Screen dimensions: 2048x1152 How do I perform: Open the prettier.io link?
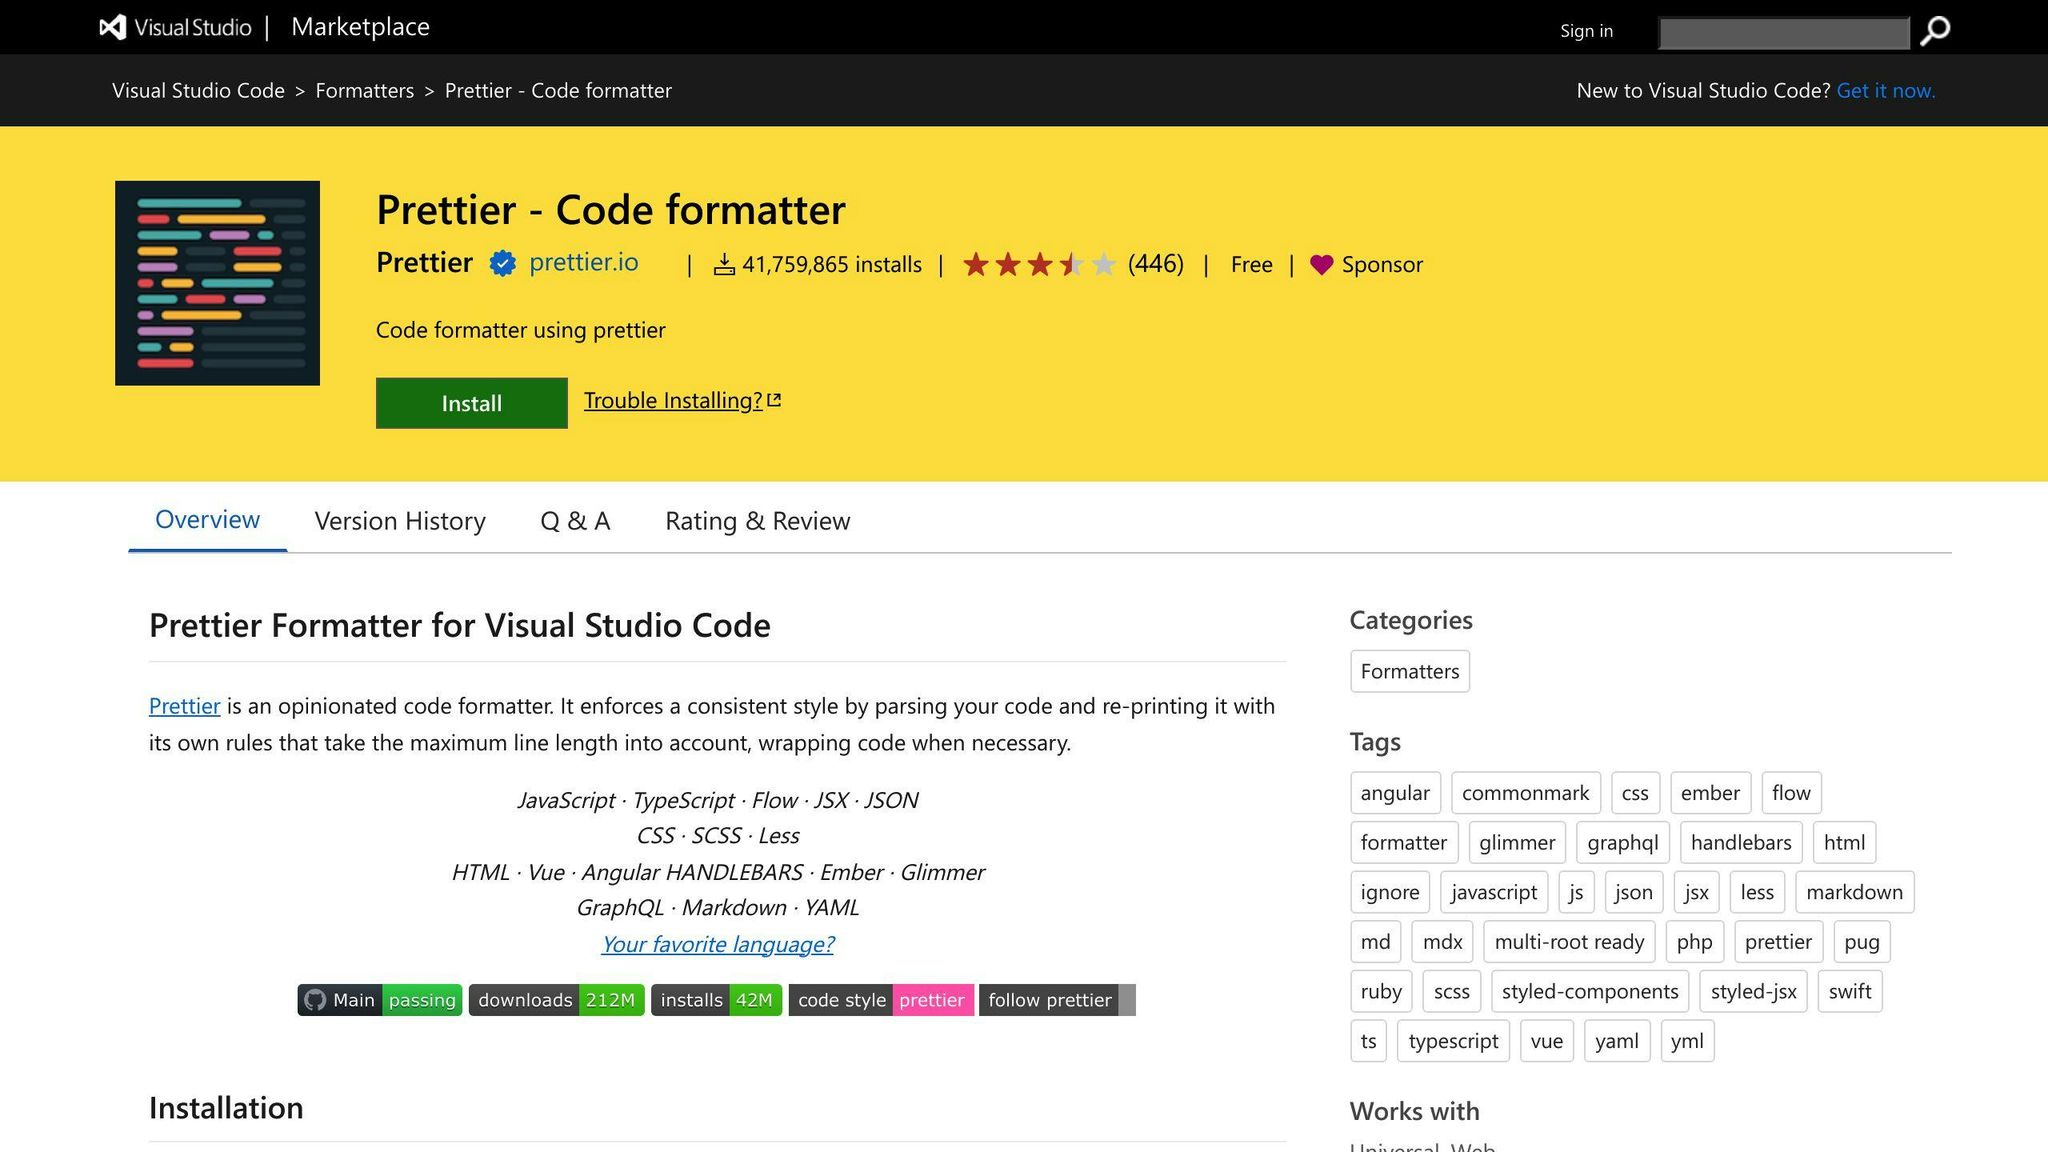583,263
